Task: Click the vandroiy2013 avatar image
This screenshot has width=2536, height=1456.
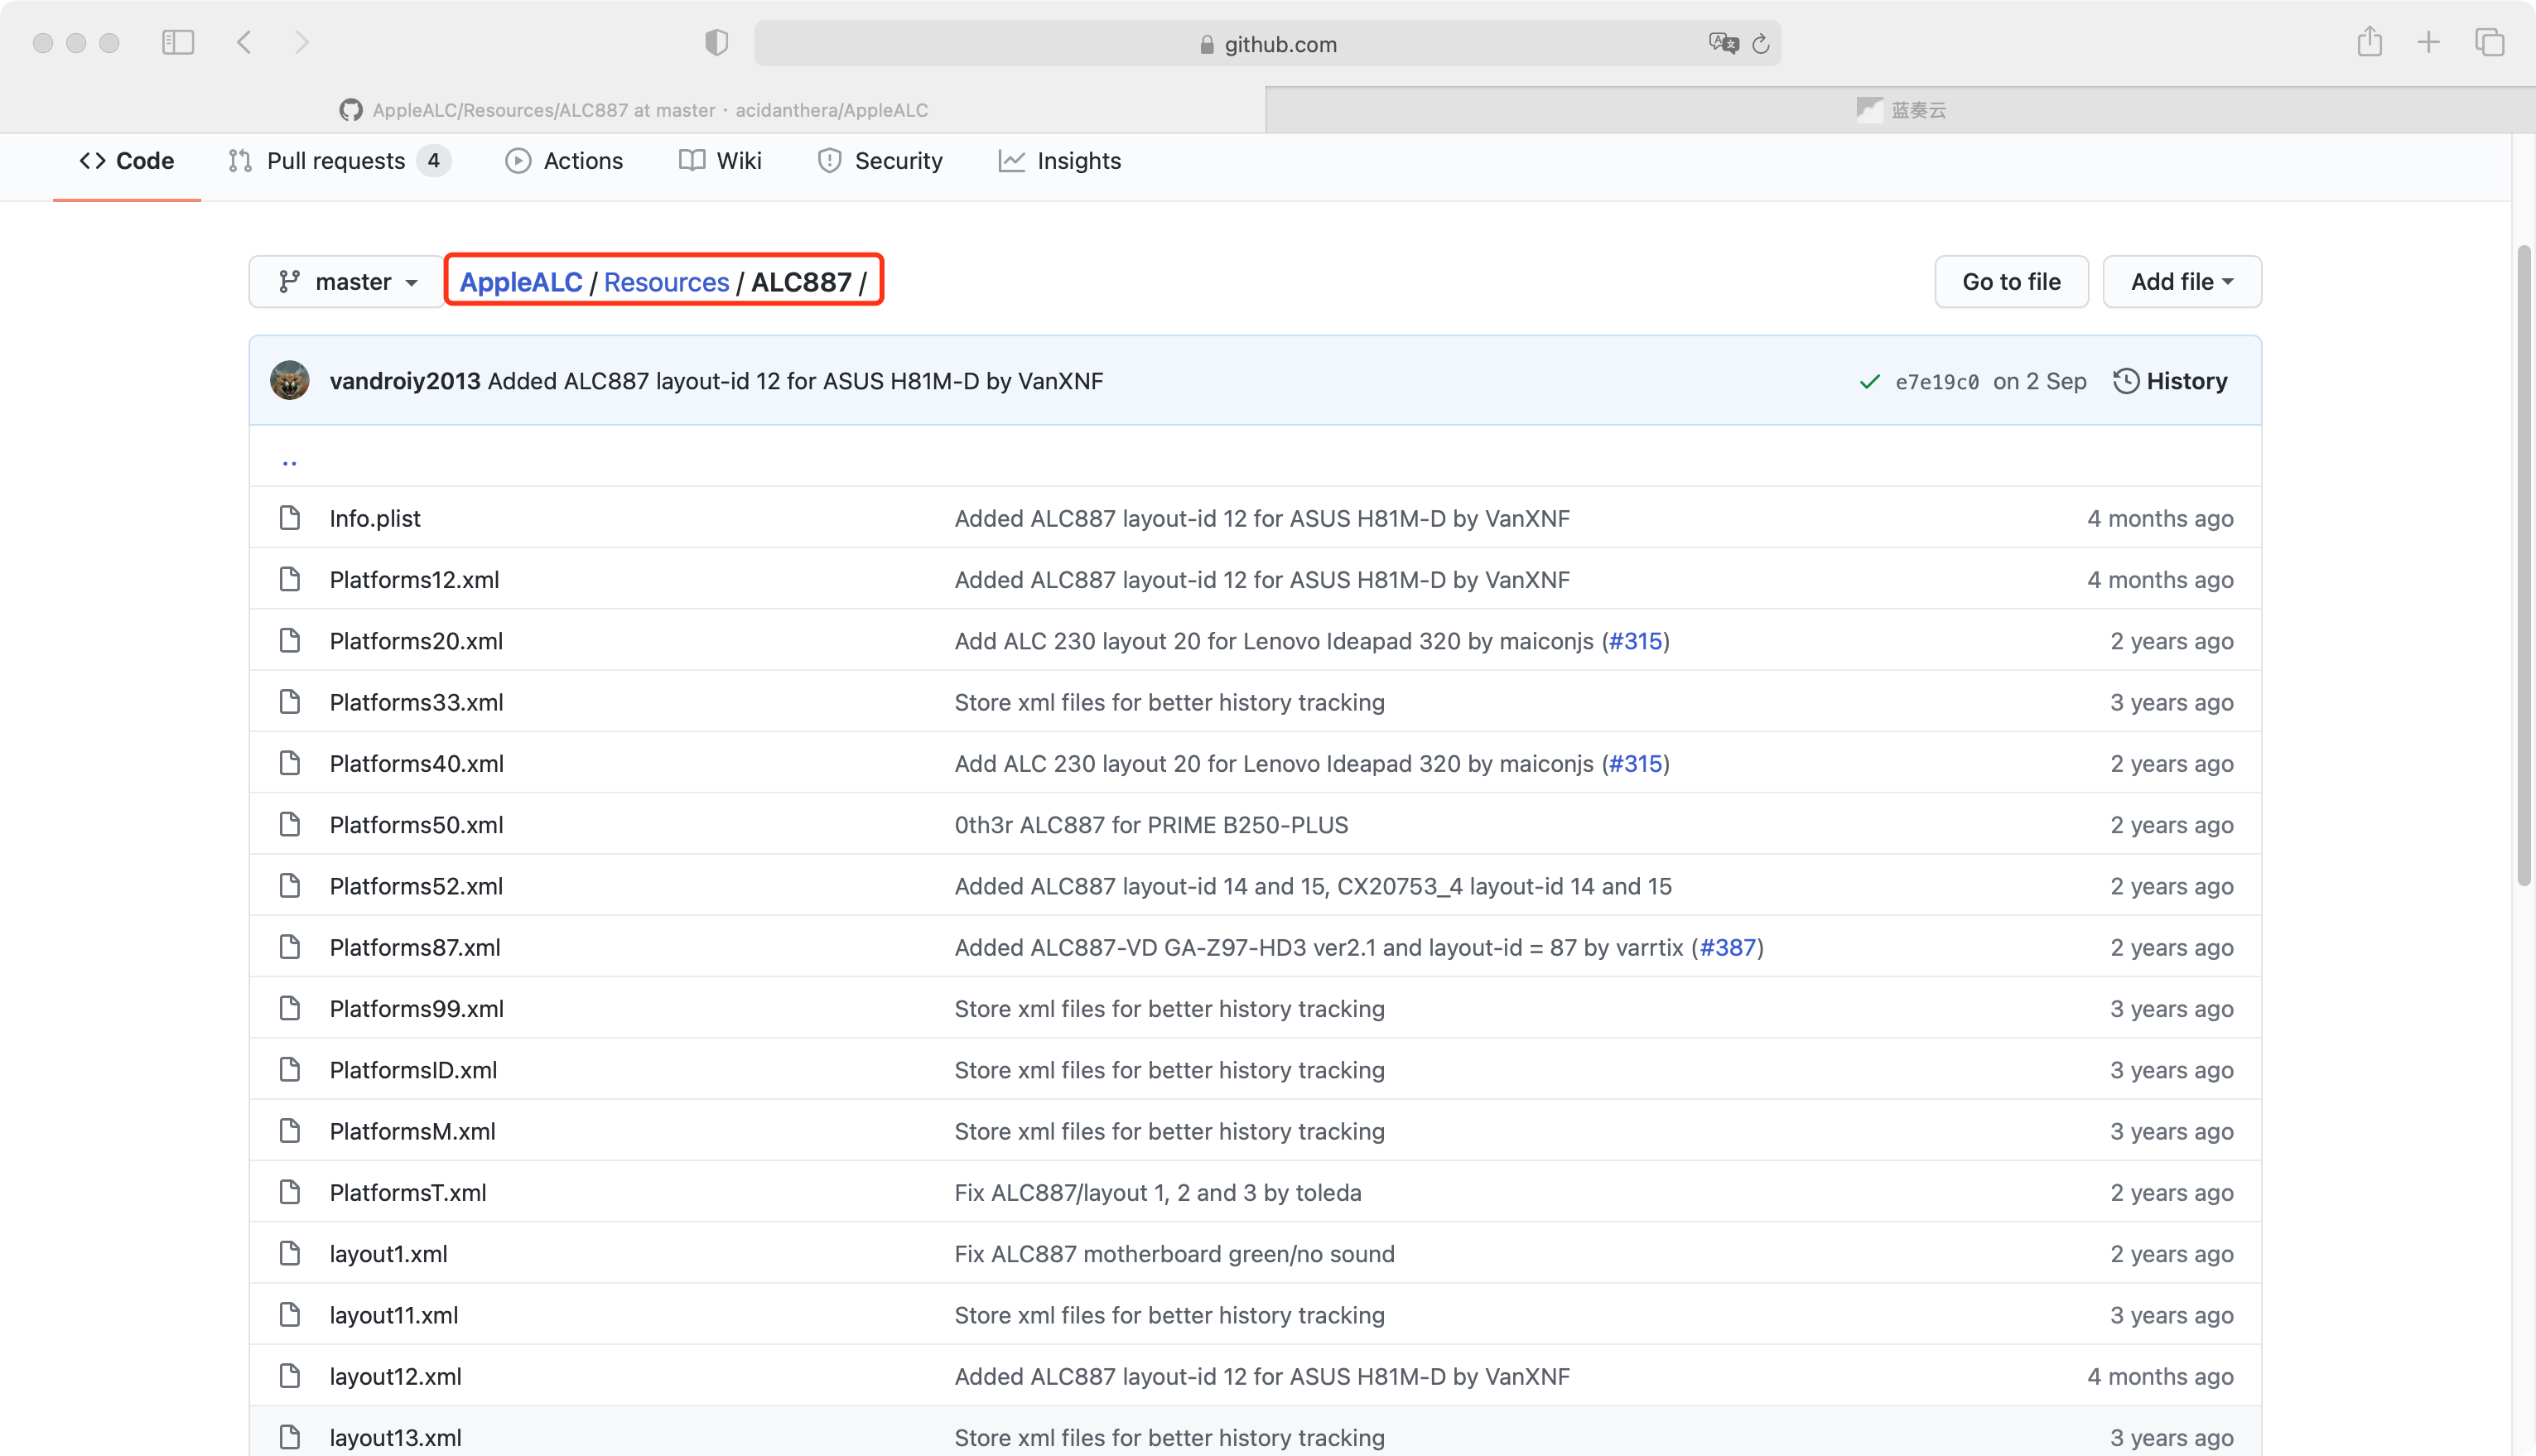Action: 290,381
